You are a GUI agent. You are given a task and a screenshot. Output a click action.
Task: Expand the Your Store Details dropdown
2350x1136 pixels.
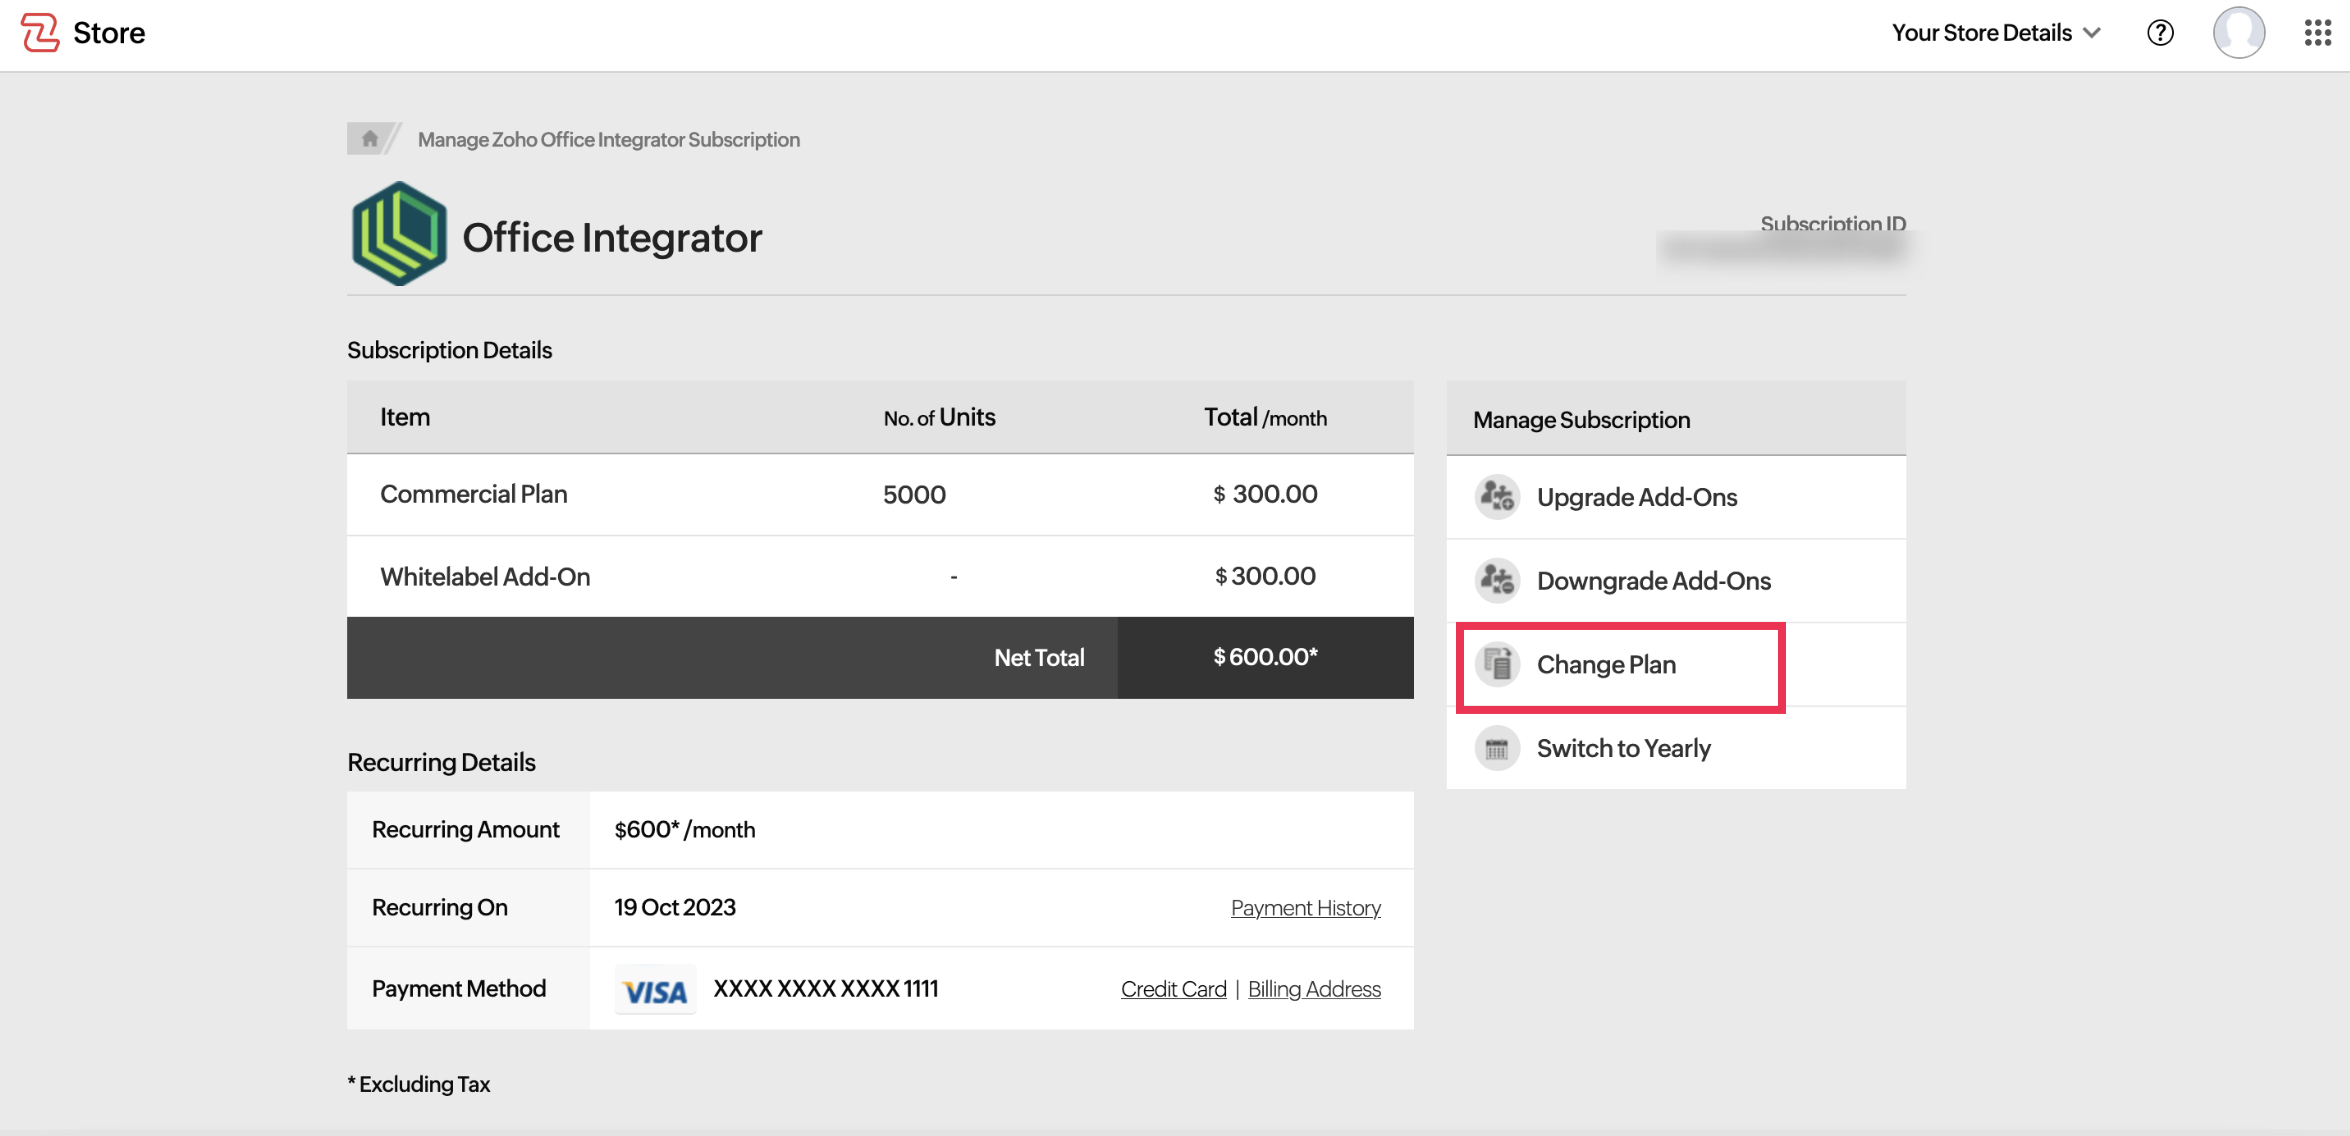[x=1980, y=33]
